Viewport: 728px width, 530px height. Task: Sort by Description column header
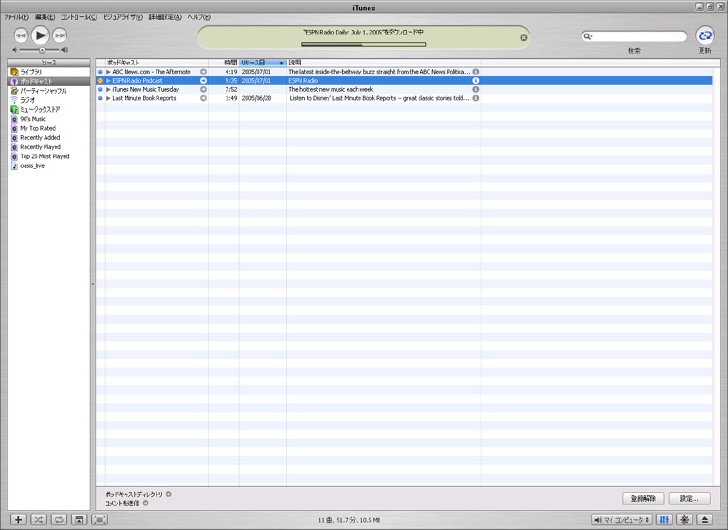pos(384,62)
